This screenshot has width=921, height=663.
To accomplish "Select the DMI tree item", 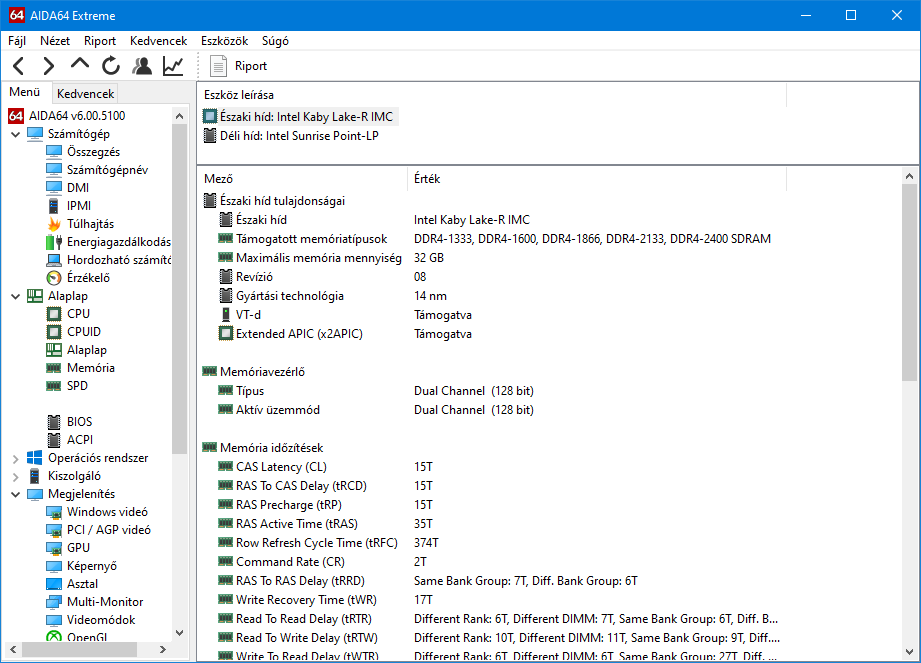I will (78, 188).
